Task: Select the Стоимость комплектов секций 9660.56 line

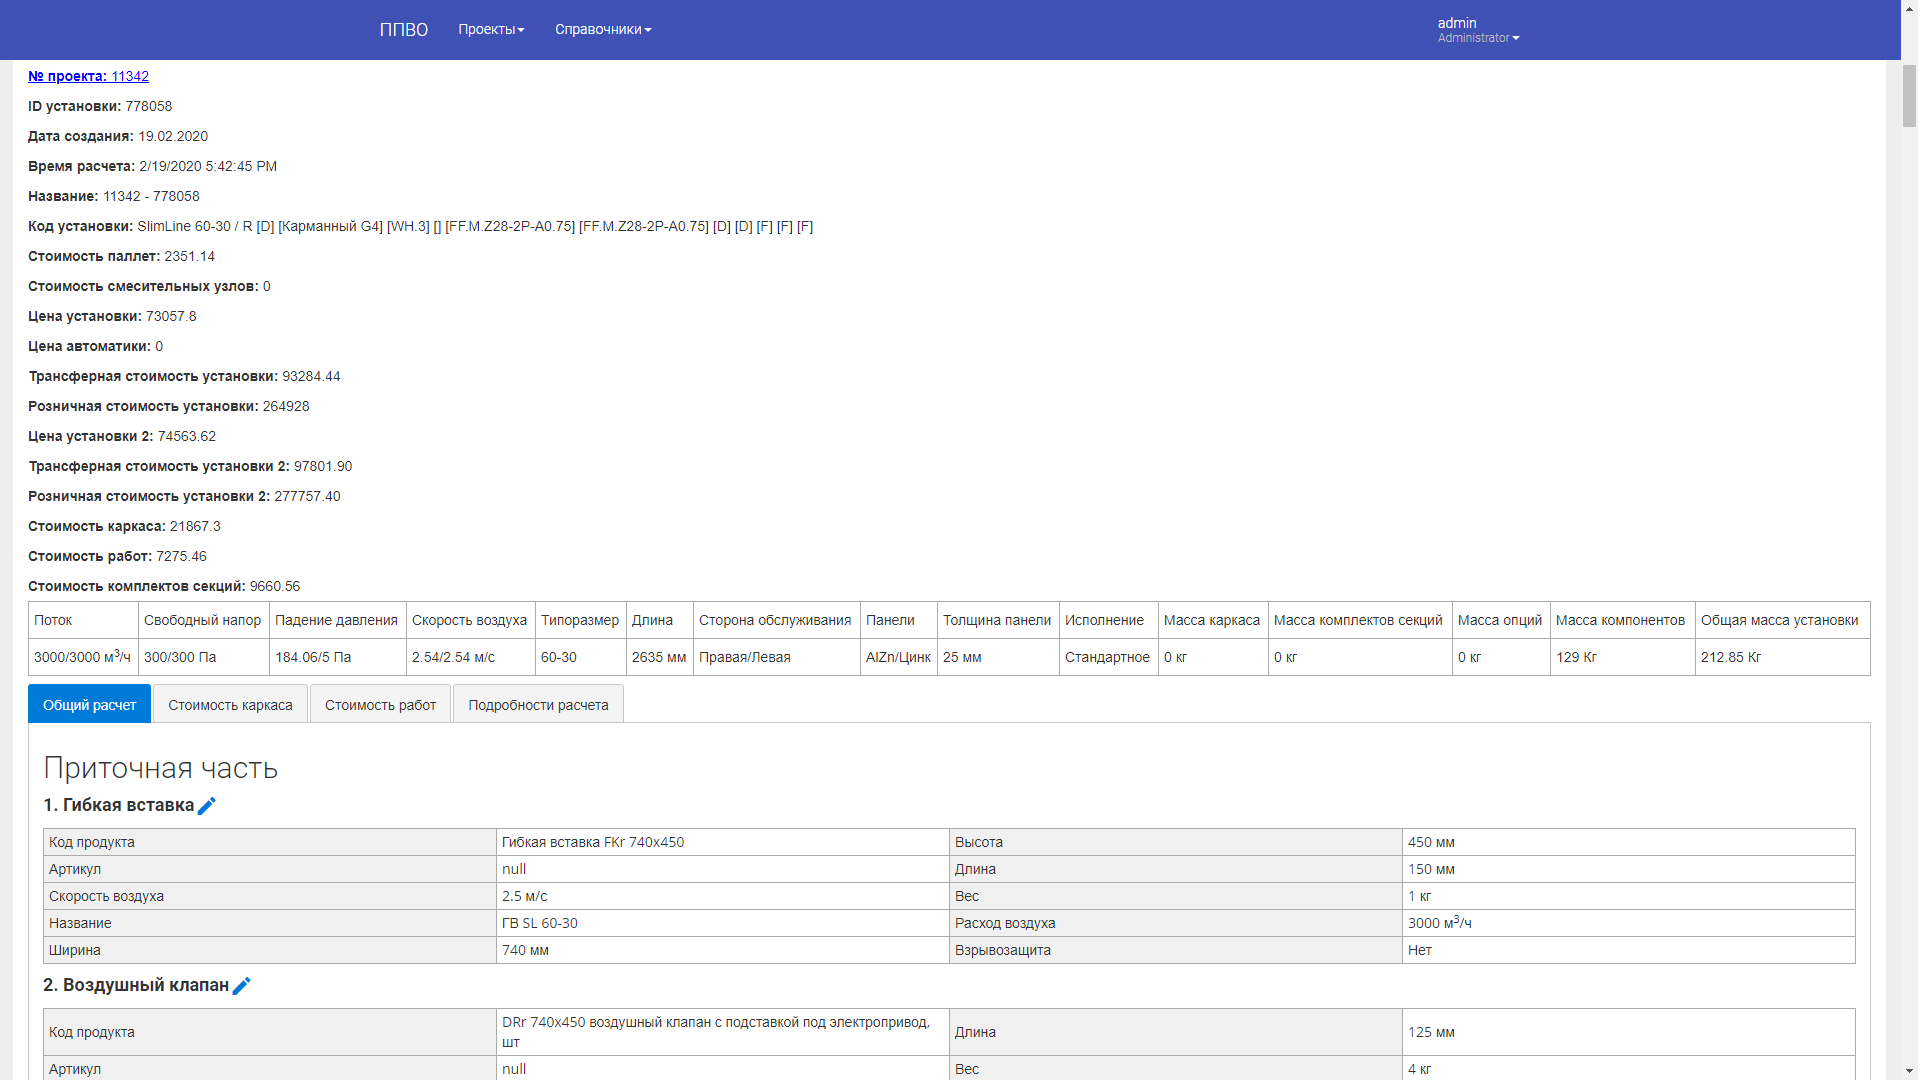Action: (x=164, y=586)
